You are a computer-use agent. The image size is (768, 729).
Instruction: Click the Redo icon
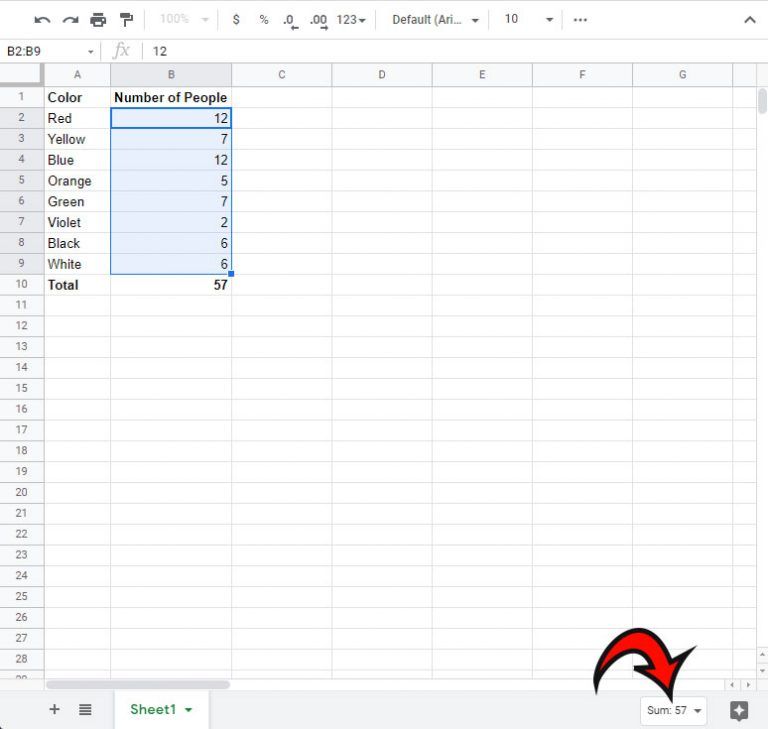pos(71,20)
